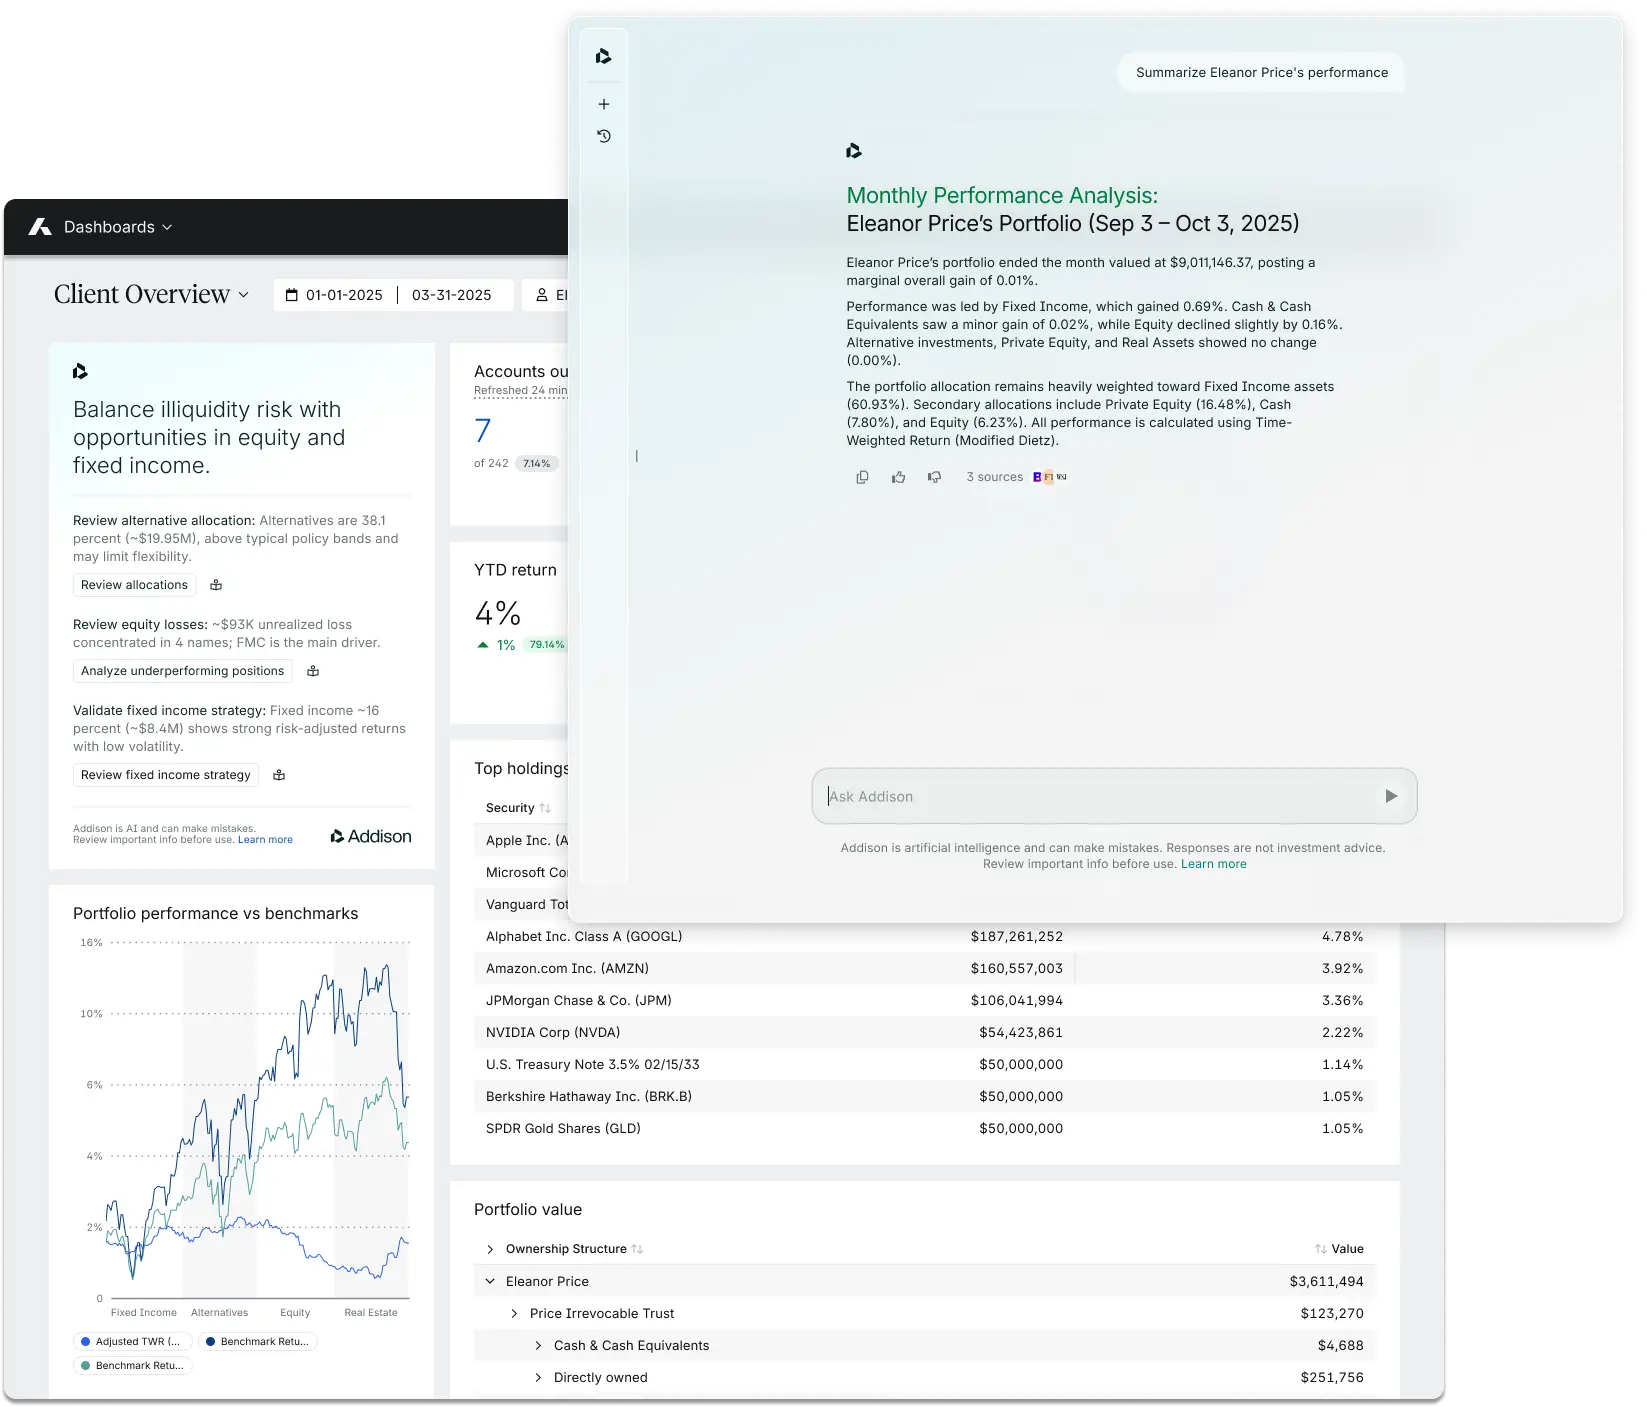Expand Cash & Cash Equivalents row
The height and width of the screenshot is (1407, 1647).
pos(538,1345)
